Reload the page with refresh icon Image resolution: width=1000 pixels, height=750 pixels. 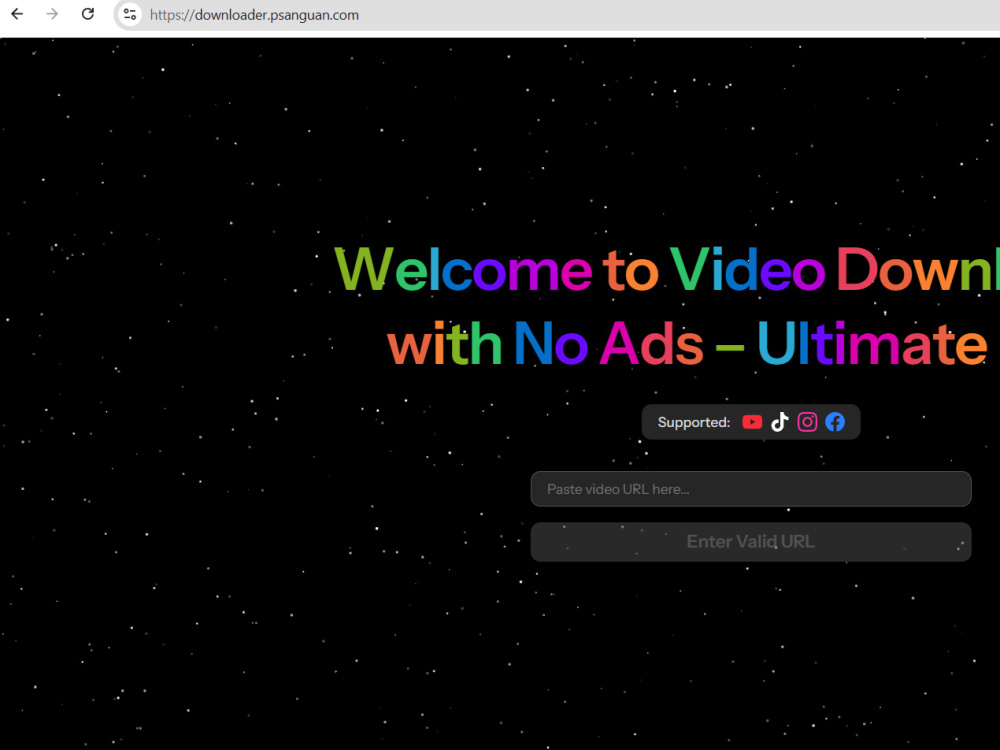pyautogui.click(x=88, y=14)
